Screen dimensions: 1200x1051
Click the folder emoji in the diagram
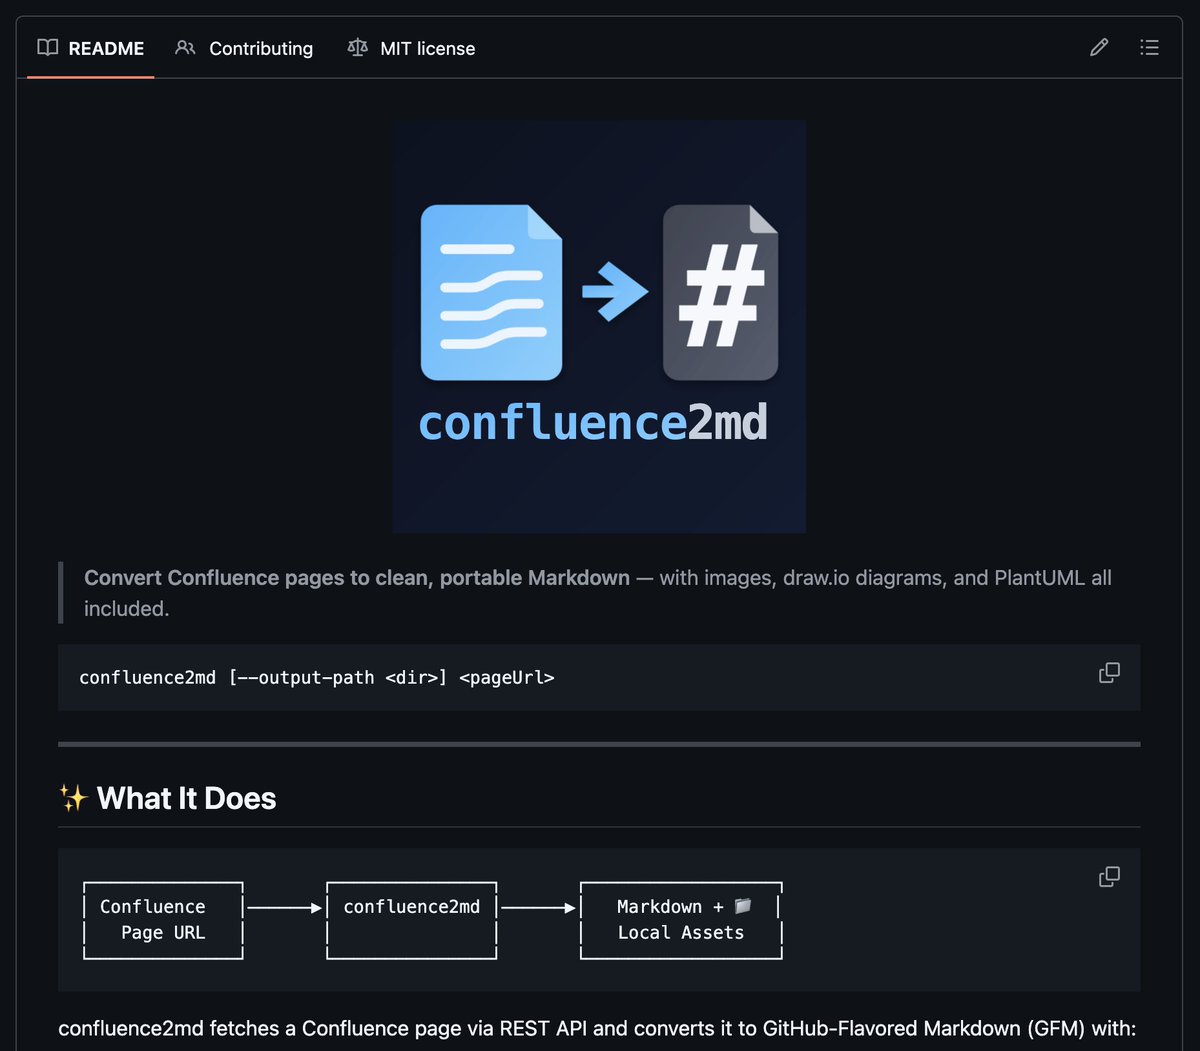pos(743,906)
